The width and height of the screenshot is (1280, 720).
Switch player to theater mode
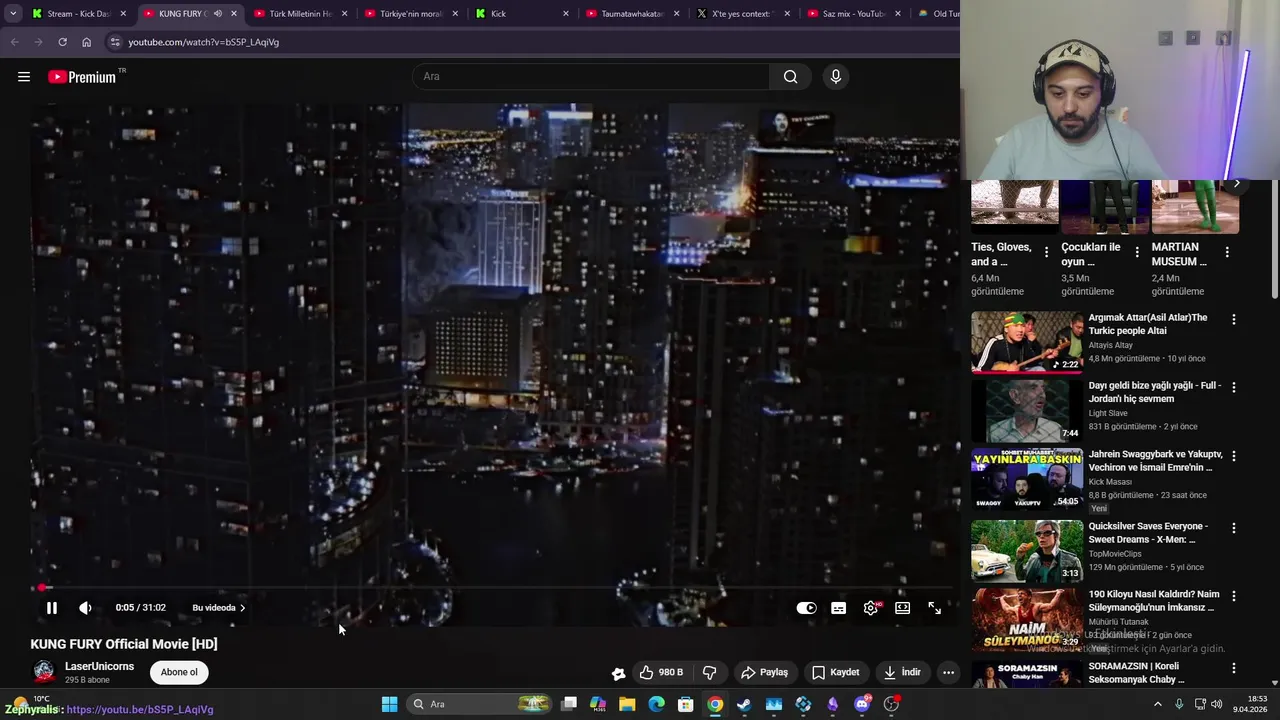point(903,608)
